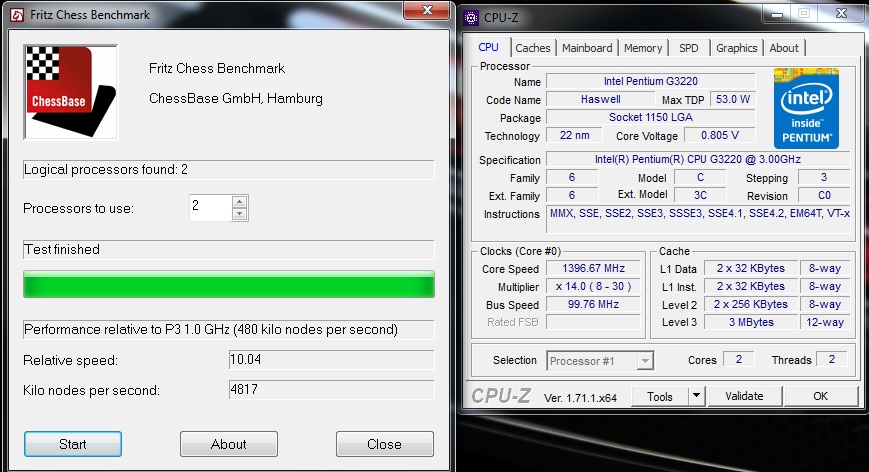
Task: Click the OK button in CPU-Z
Action: pos(820,397)
